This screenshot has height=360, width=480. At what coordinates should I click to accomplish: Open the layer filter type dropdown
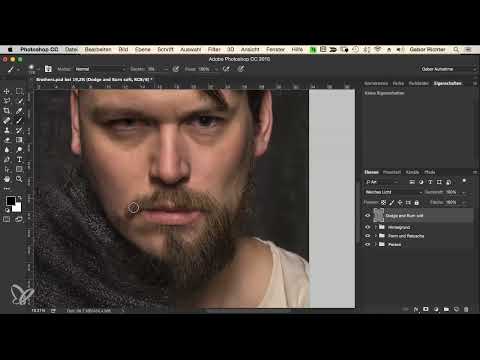382,182
